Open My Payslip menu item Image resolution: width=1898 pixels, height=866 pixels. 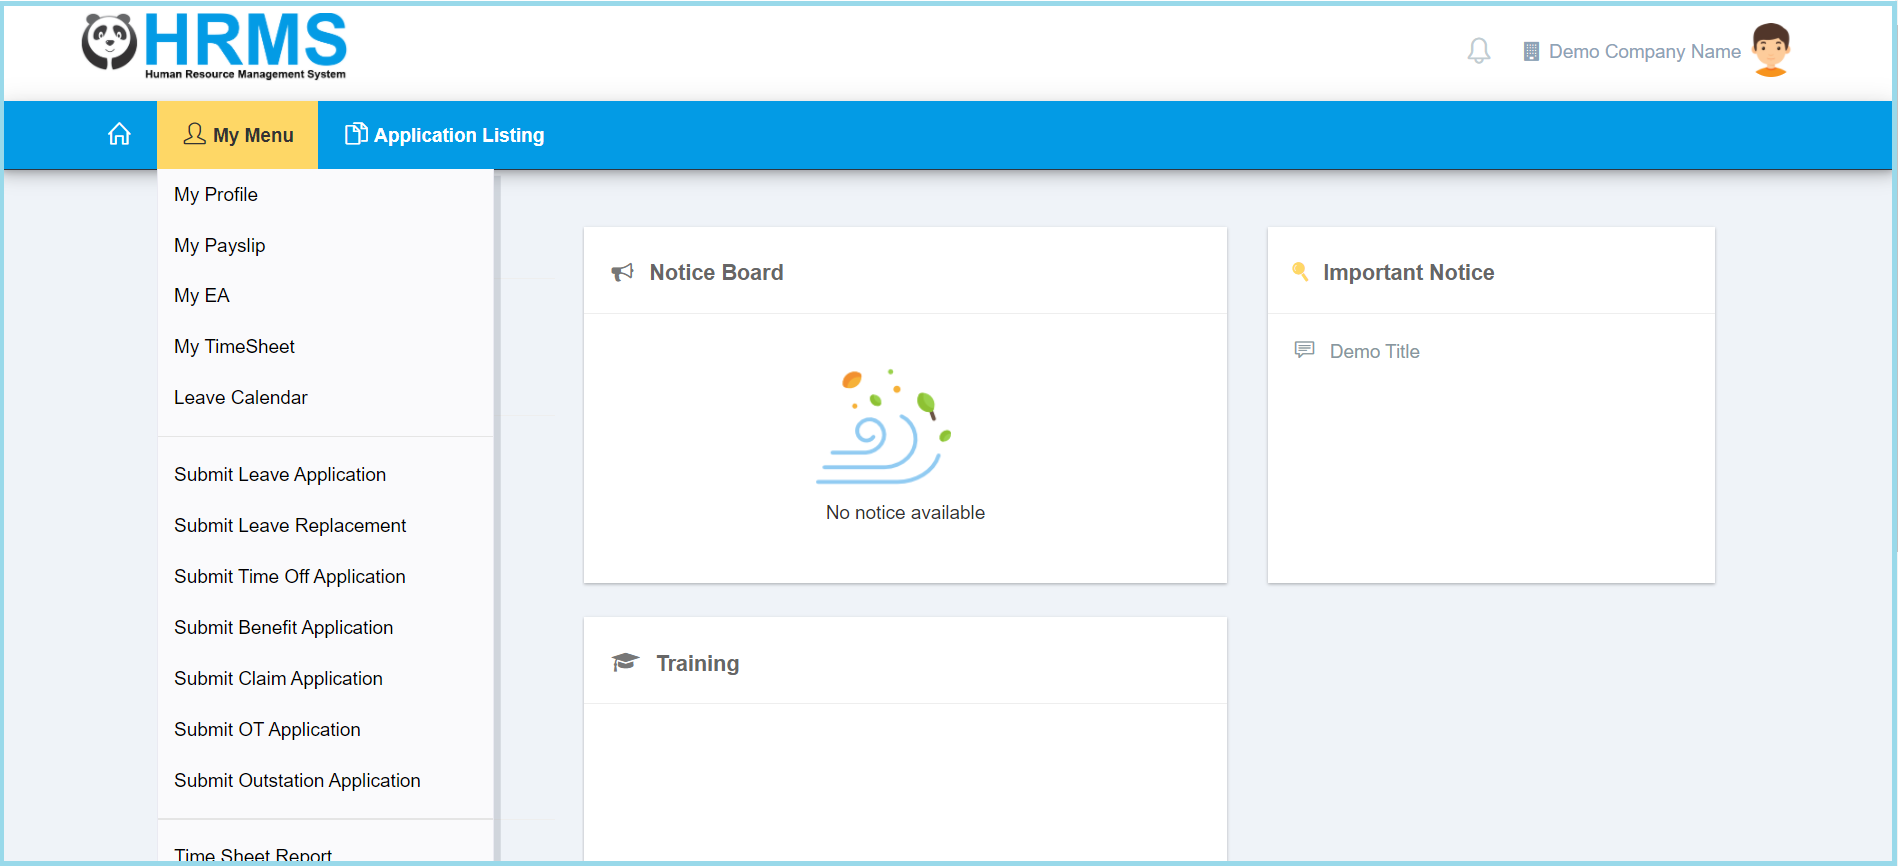(x=220, y=246)
